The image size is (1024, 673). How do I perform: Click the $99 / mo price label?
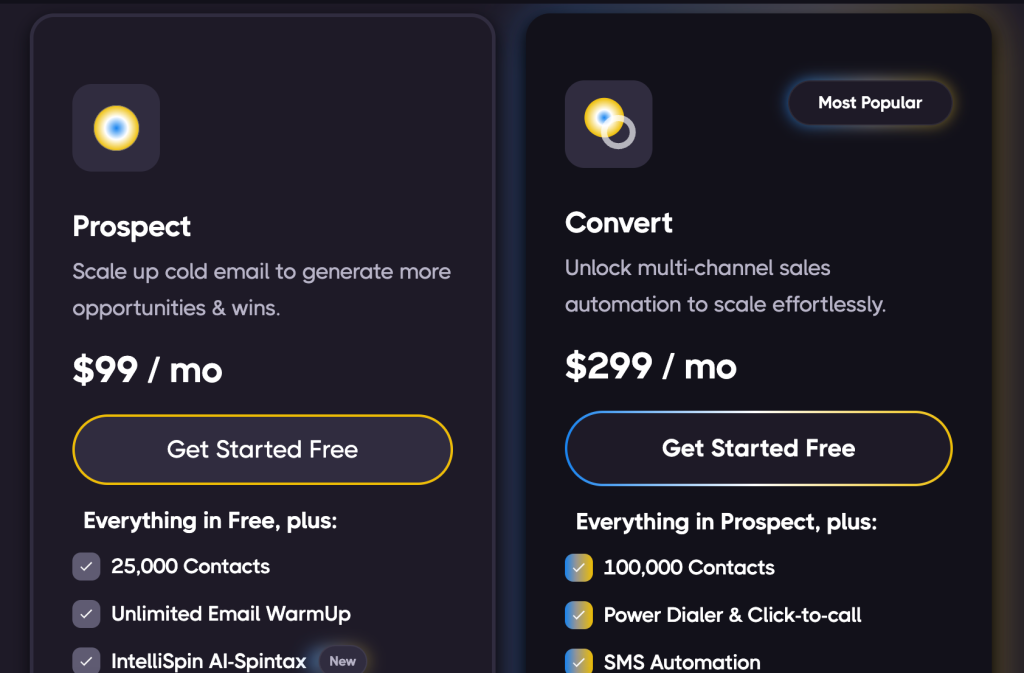pos(147,370)
